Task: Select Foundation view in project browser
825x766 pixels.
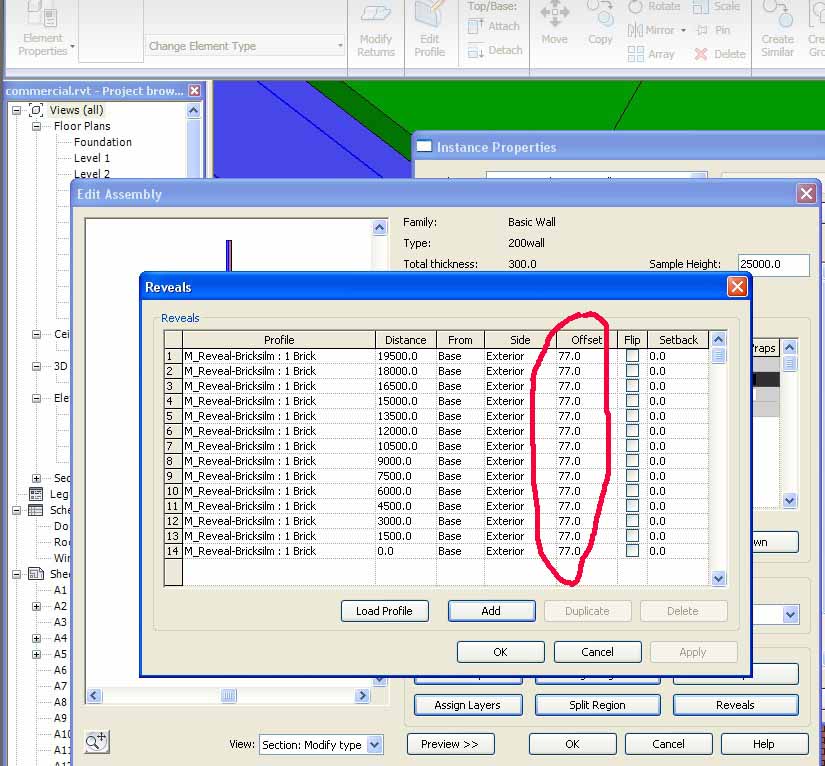Action: tap(103, 142)
